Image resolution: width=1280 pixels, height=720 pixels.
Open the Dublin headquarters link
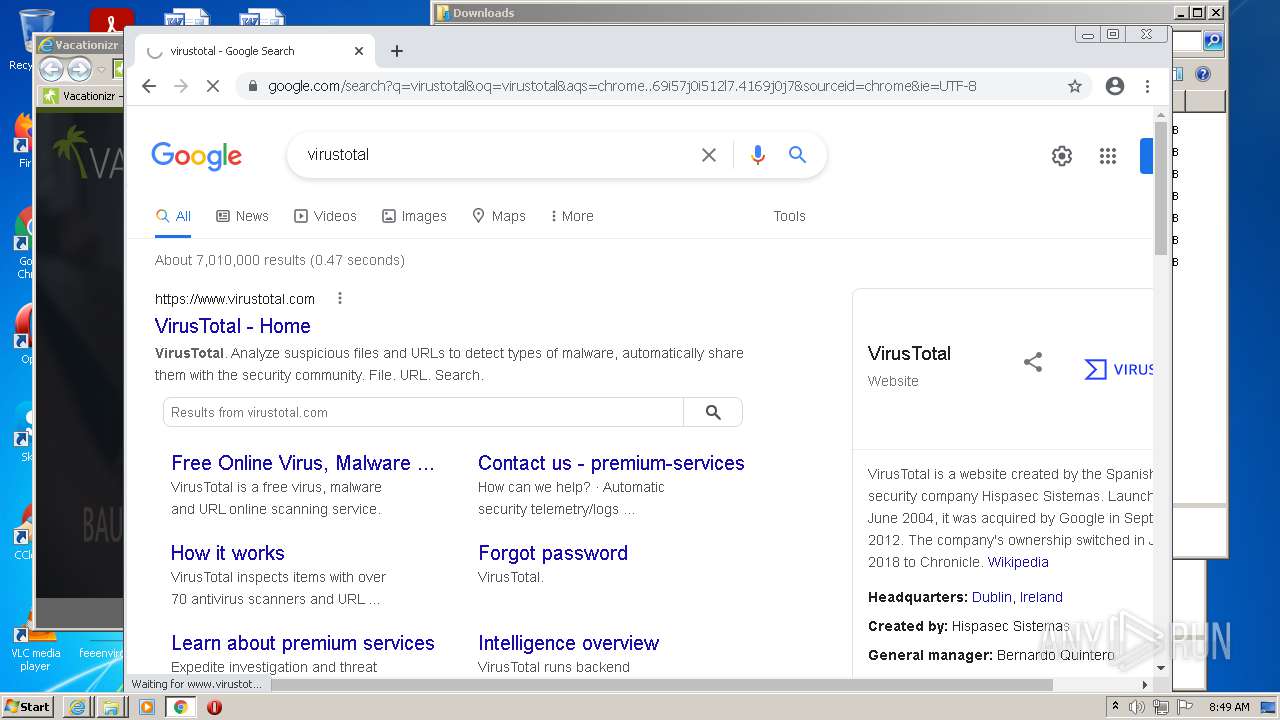click(x=992, y=597)
